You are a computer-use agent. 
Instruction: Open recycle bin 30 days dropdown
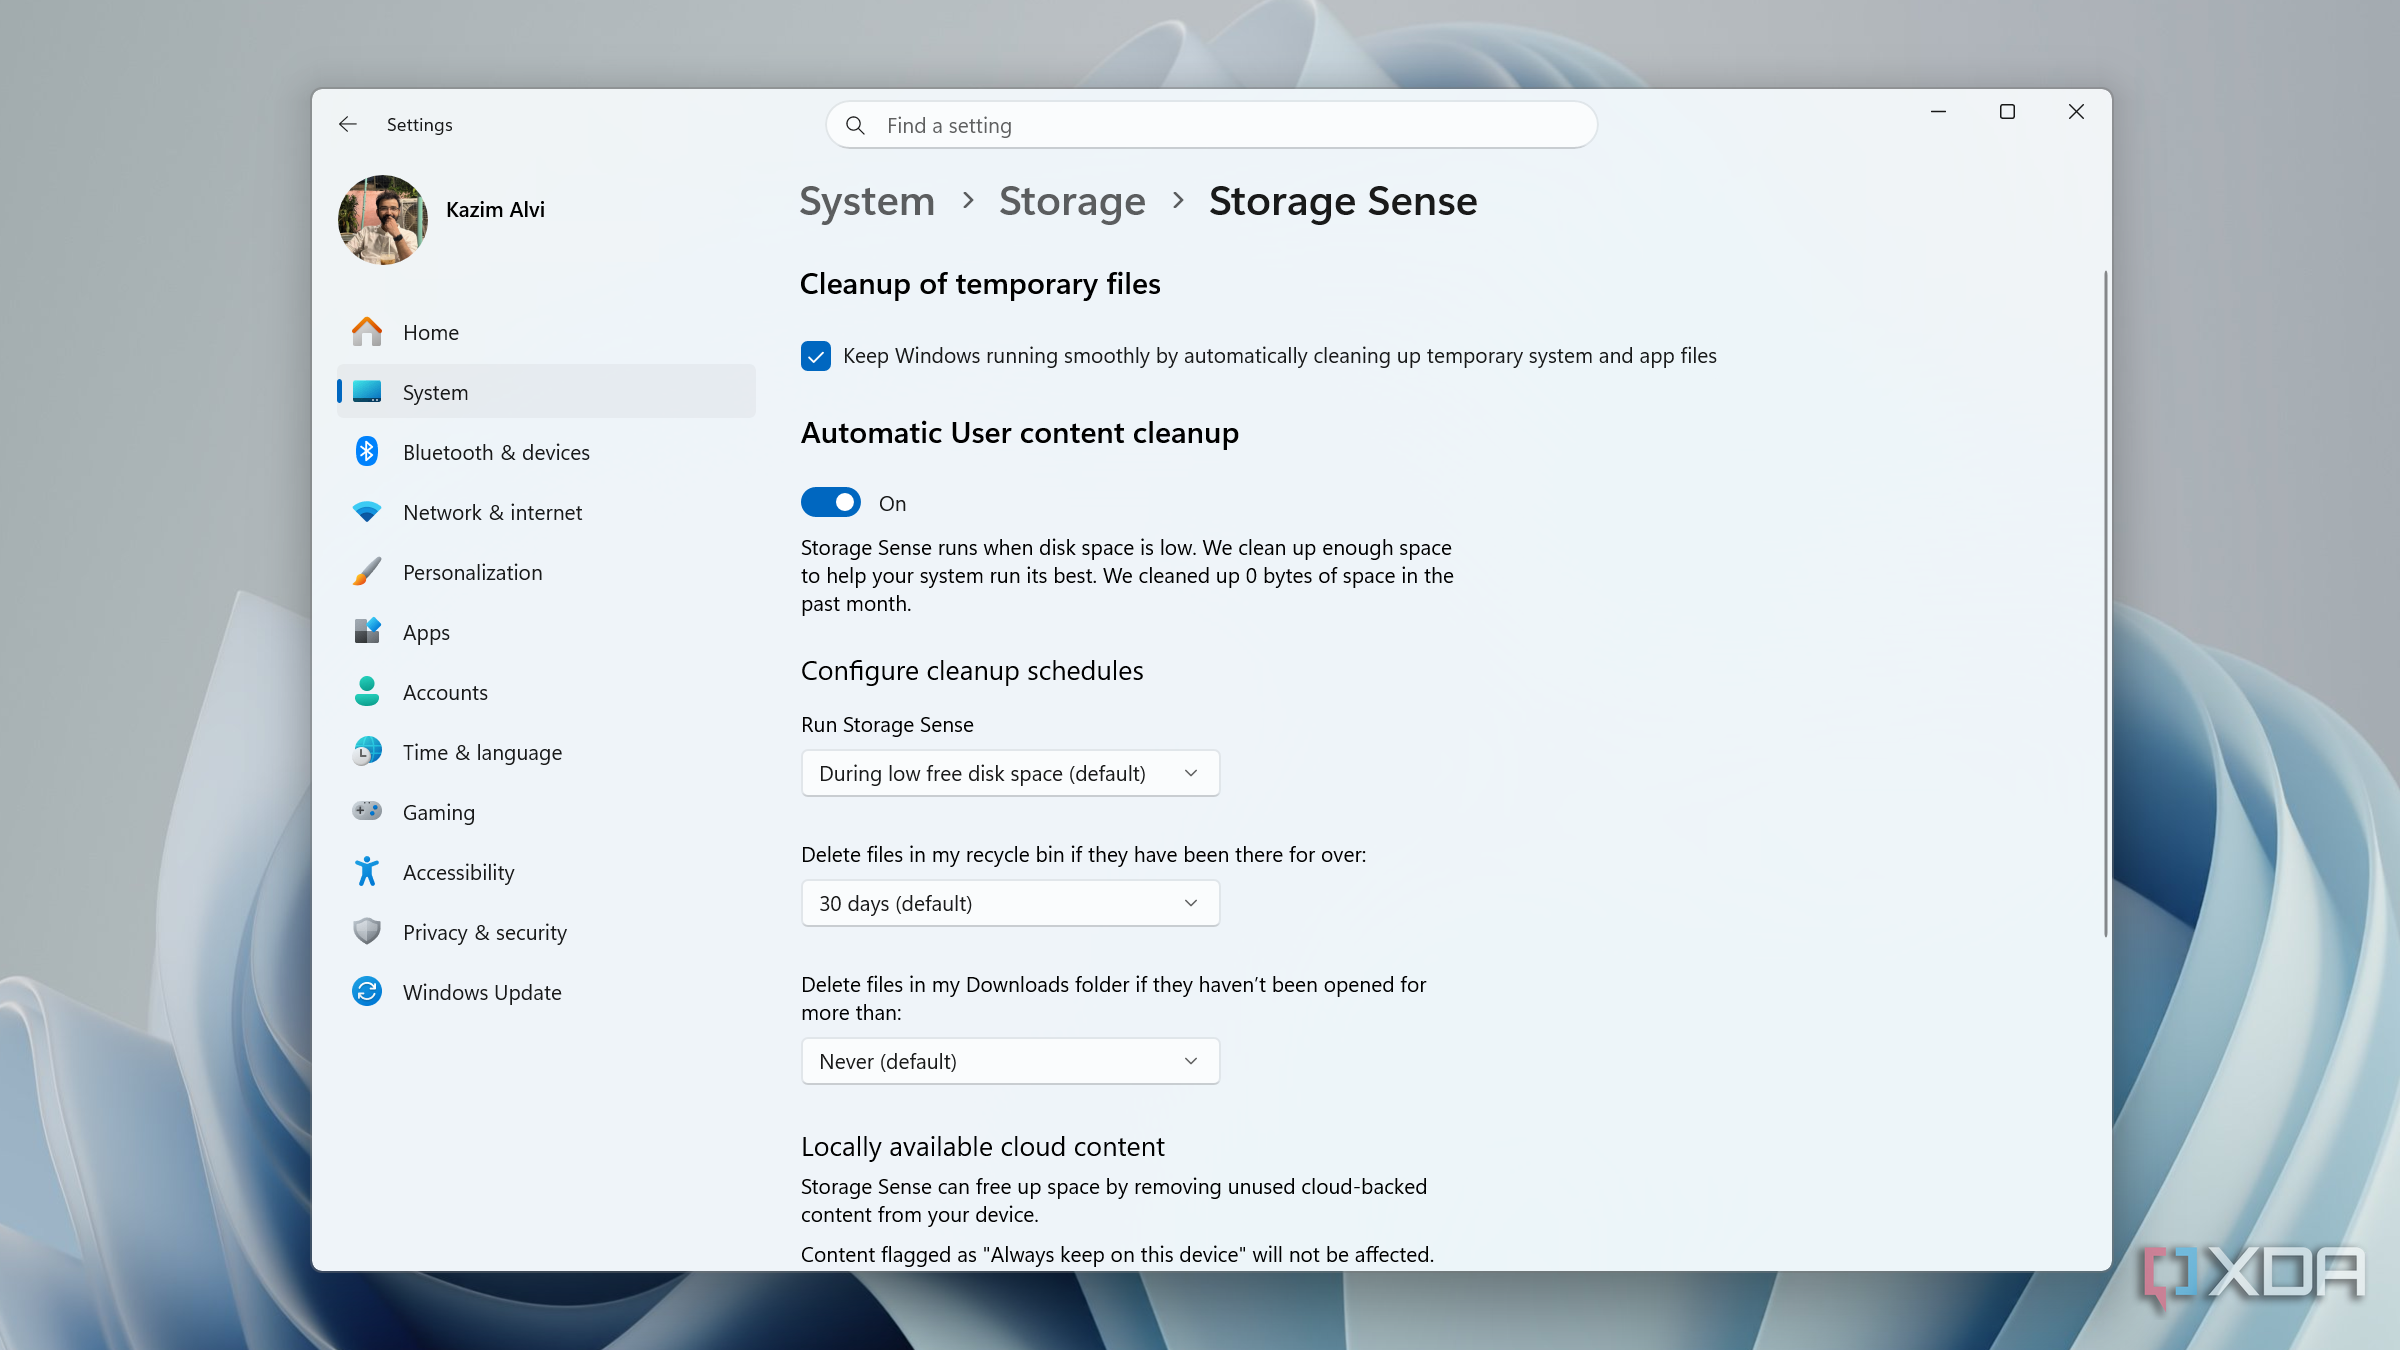point(1010,903)
